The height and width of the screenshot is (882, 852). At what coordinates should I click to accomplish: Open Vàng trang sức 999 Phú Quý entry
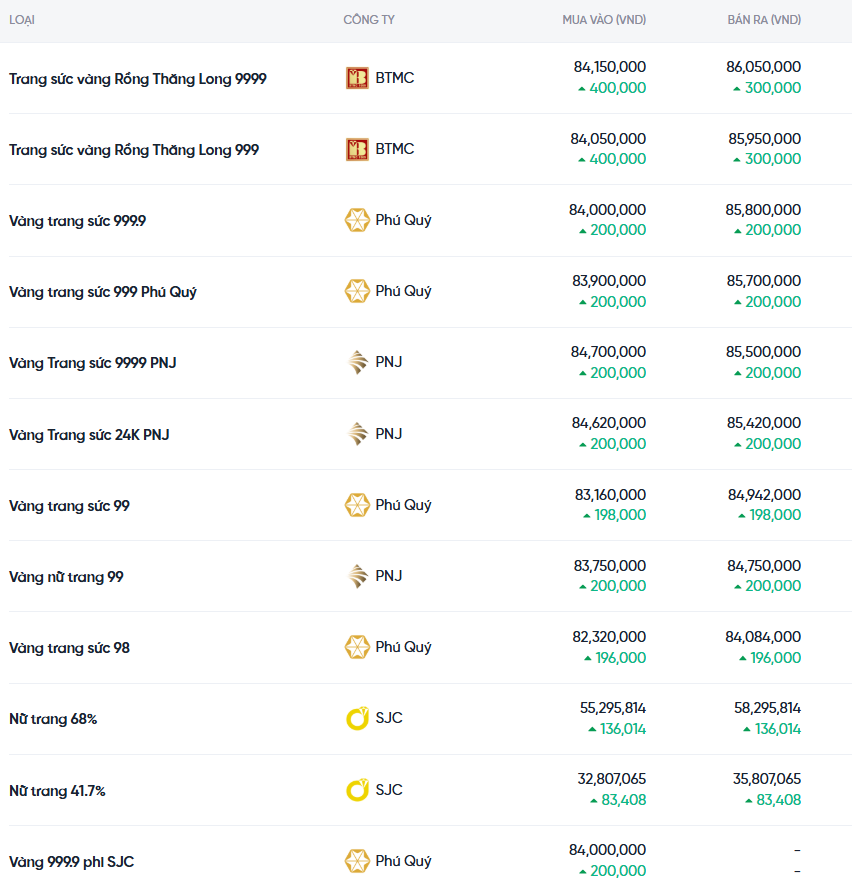click(103, 292)
